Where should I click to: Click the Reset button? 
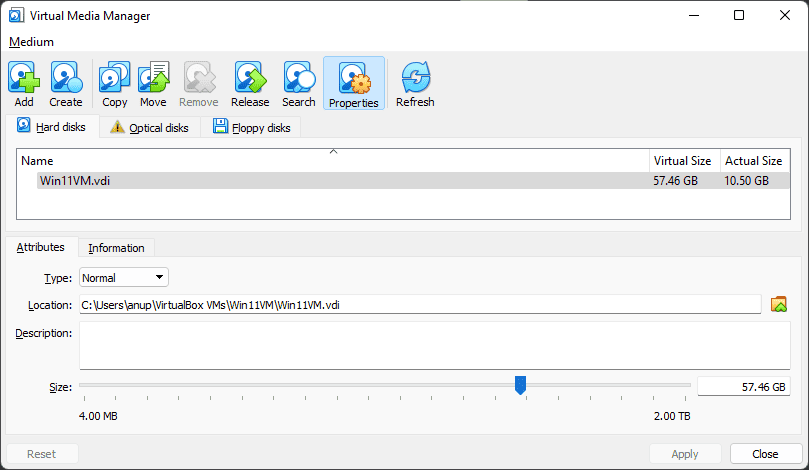[42, 453]
